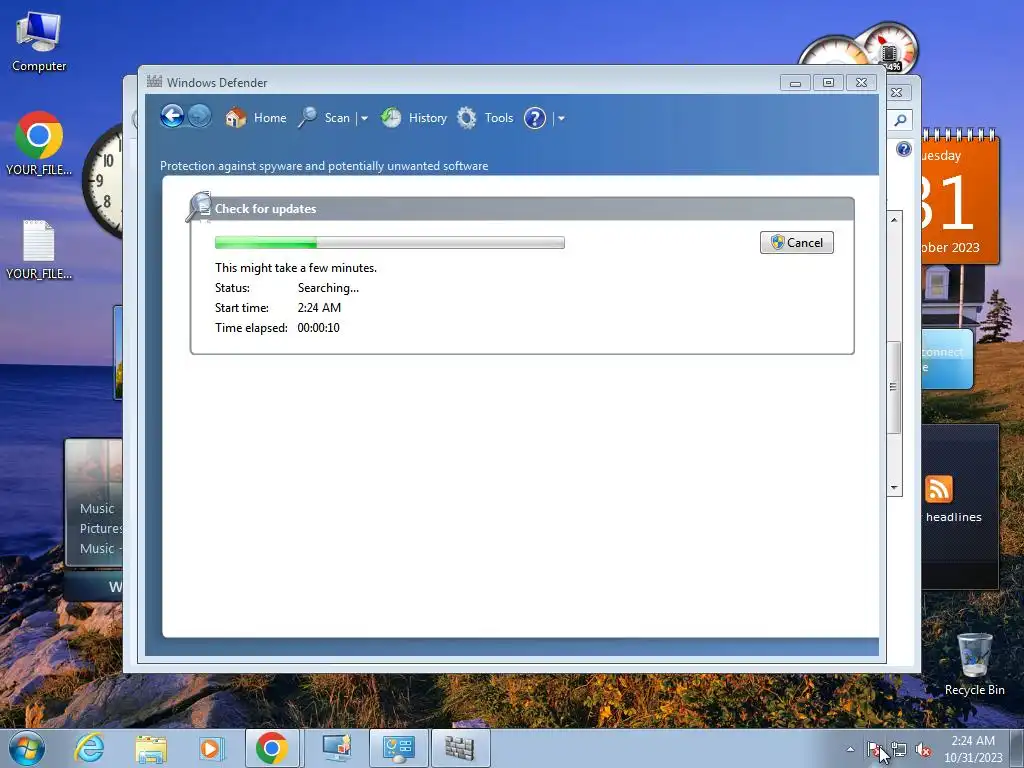
Task: Click the view headlines text on the gadget
Action: tap(953, 517)
